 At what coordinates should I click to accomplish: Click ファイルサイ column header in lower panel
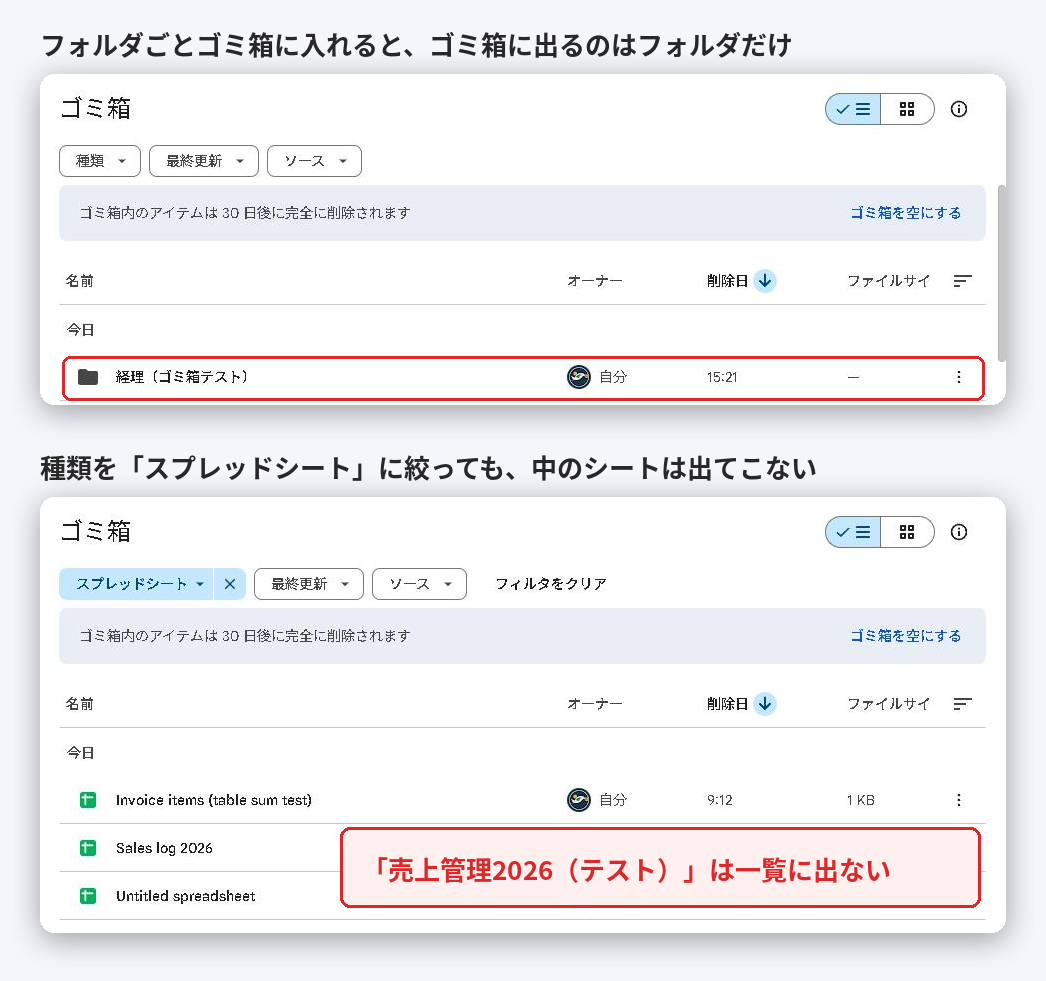pos(888,704)
